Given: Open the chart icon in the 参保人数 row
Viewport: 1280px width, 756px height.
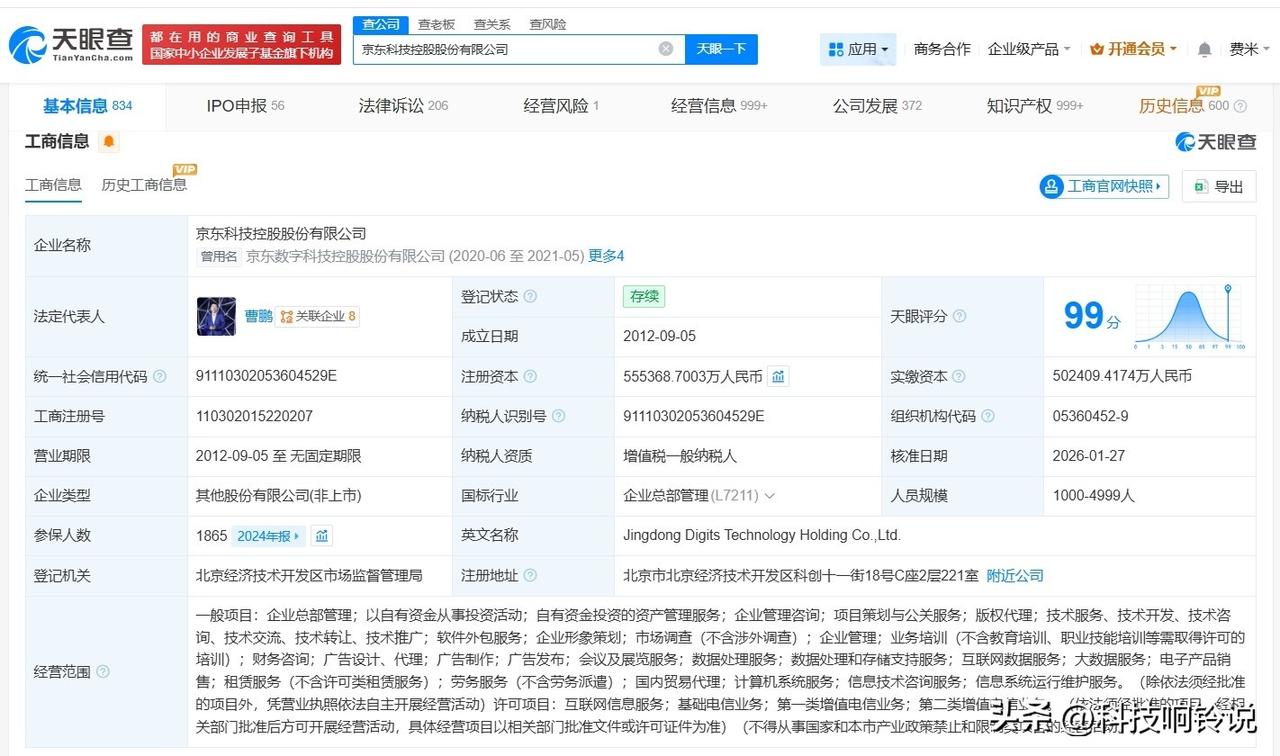Looking at the screenshot, I should 322,536.
